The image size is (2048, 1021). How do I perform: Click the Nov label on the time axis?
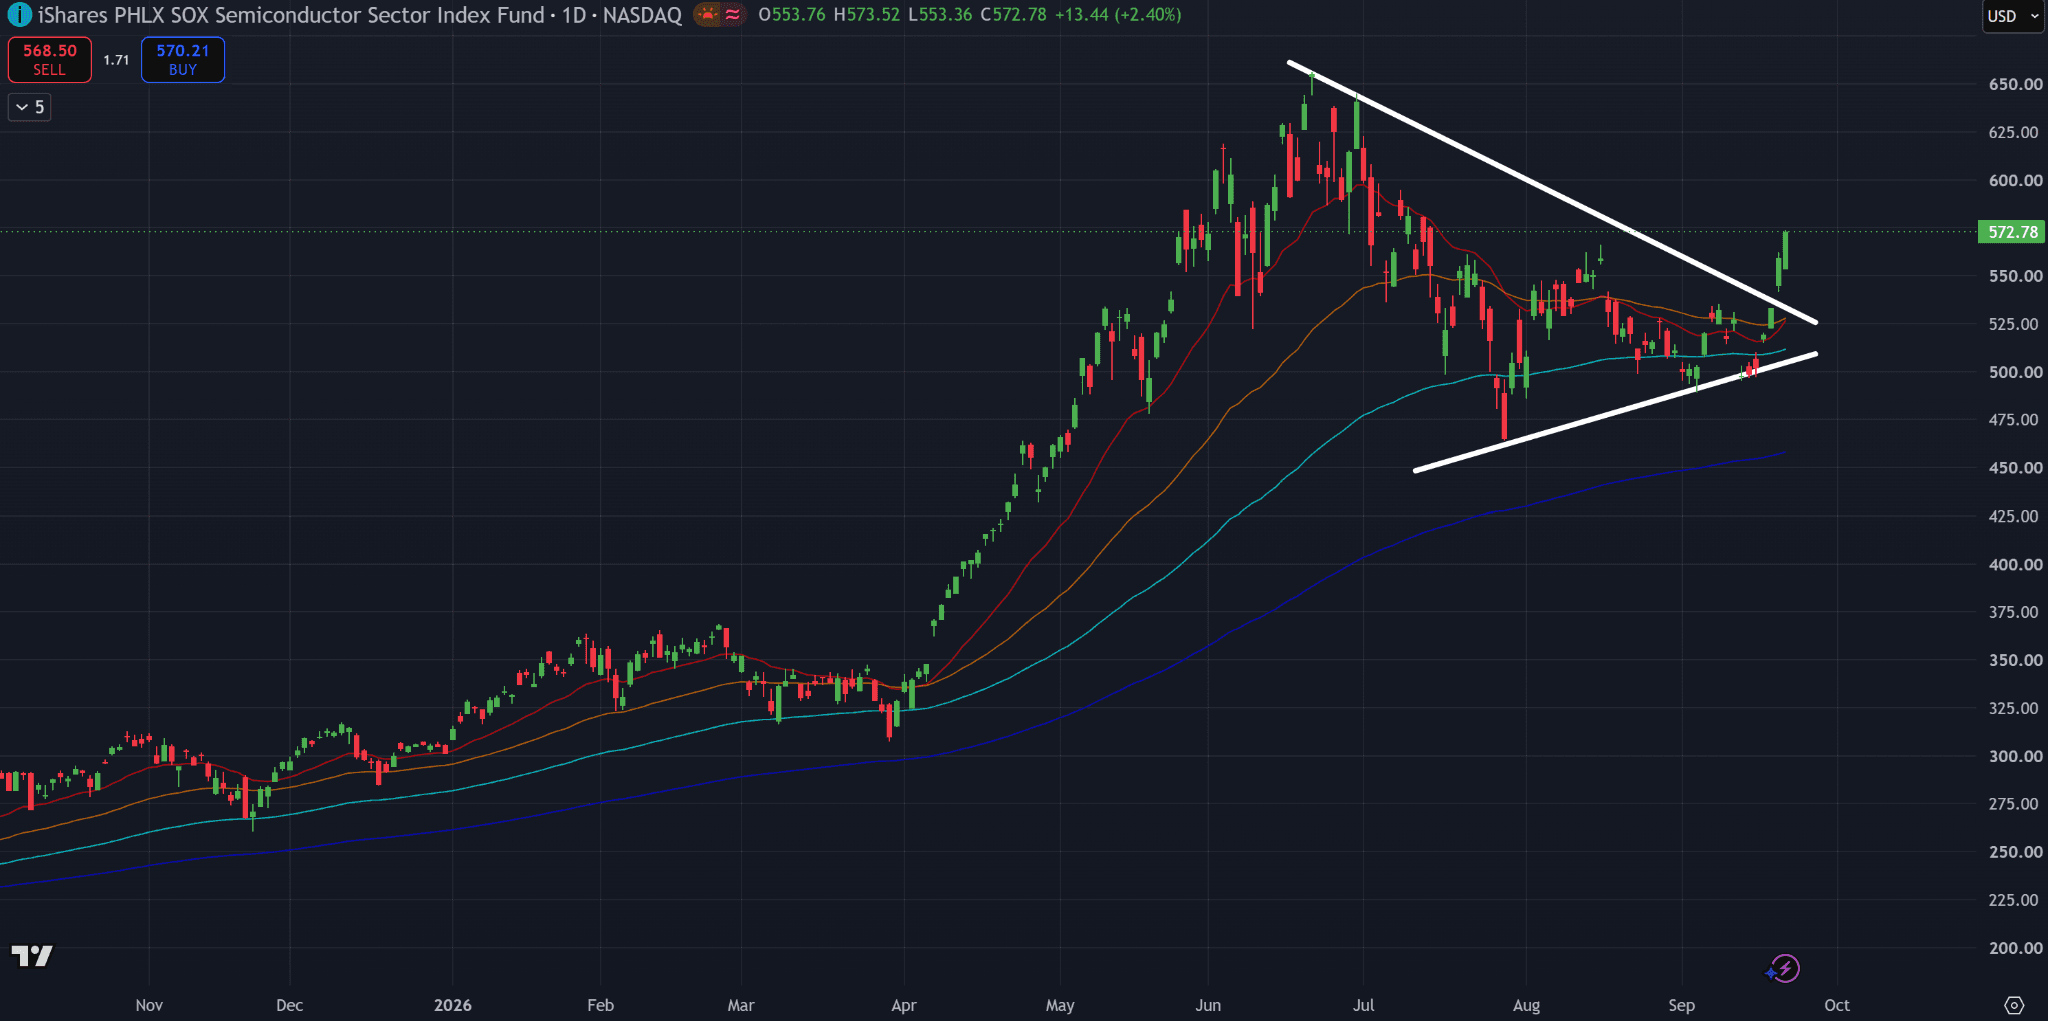click(x=149, y=1005)
